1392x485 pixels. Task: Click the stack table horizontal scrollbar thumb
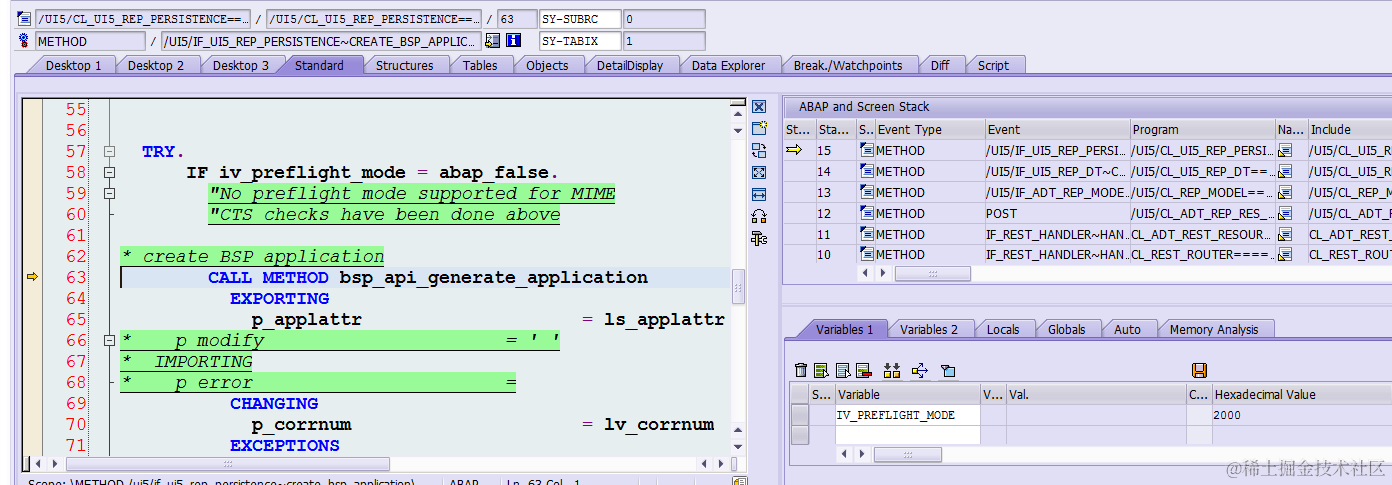tap(932, 273)
